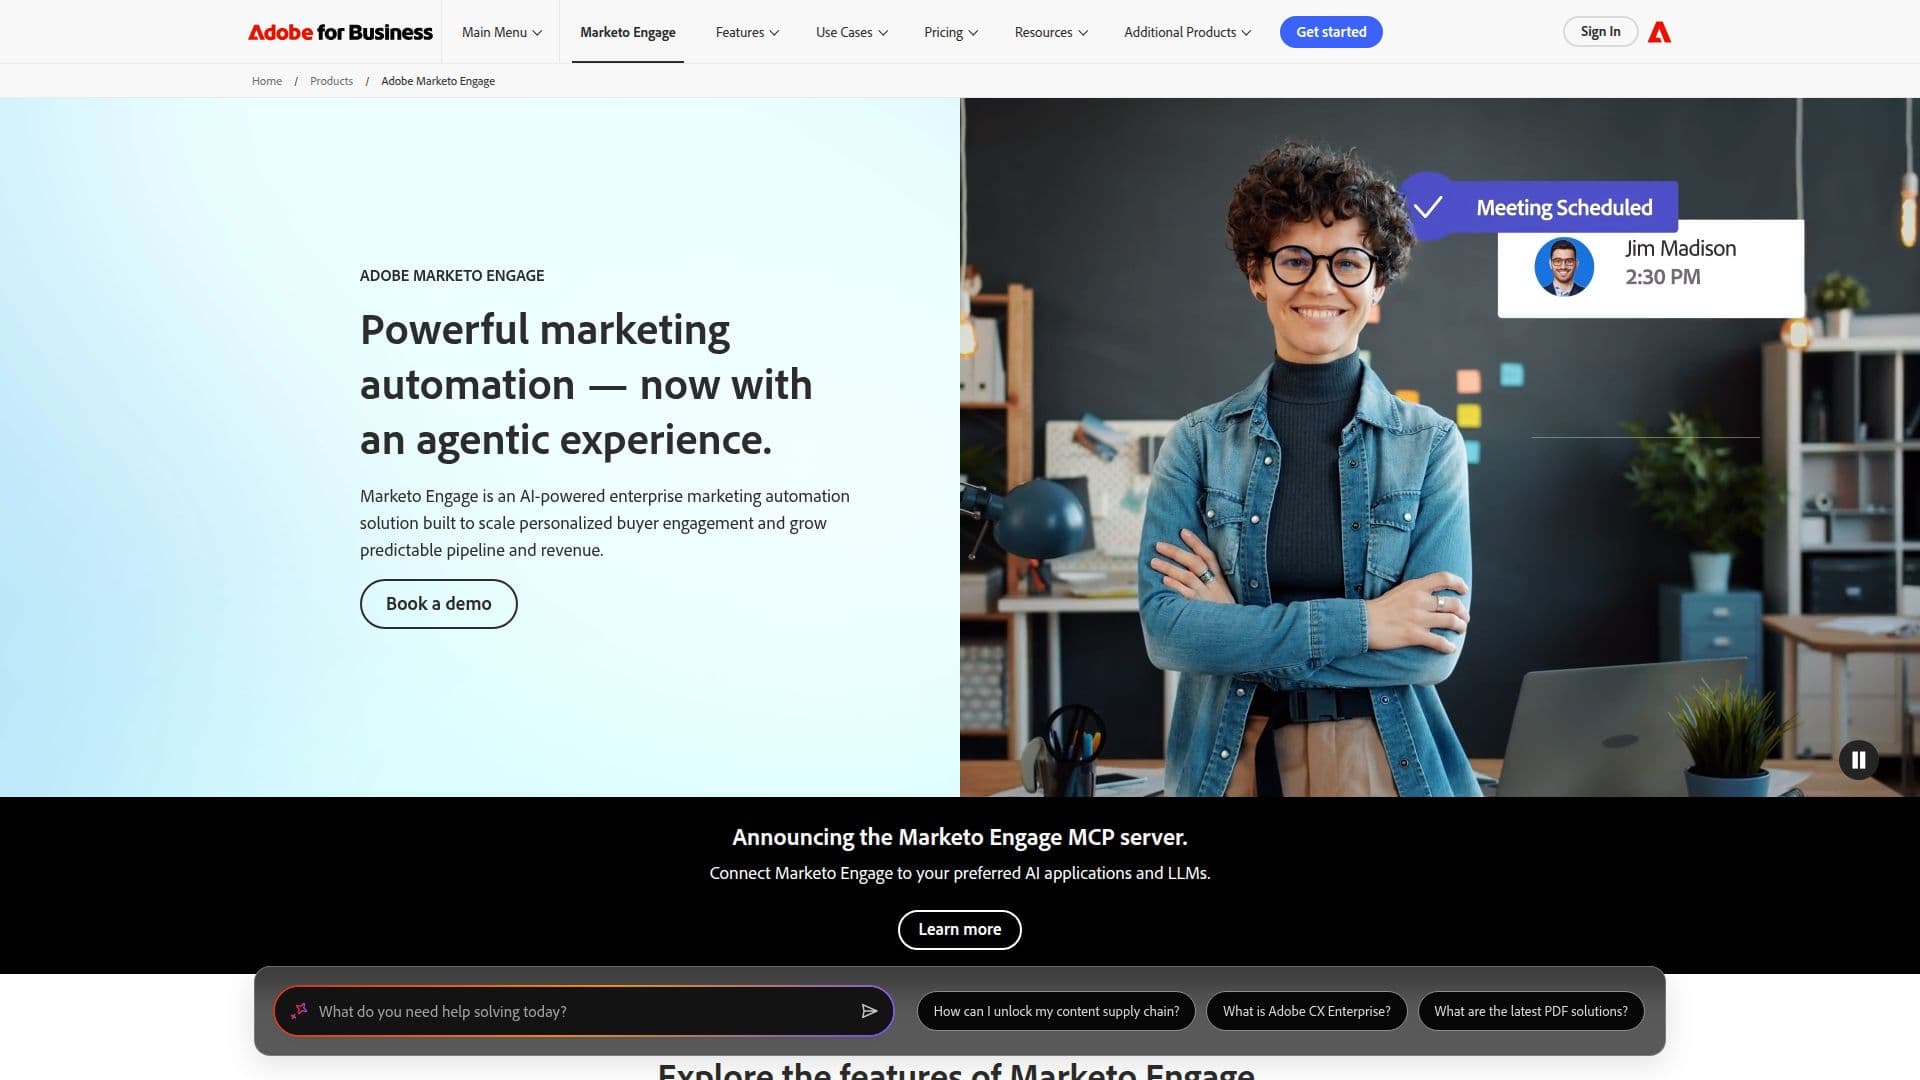Click the 'ADOBE MARKETO ENGAGE' eyebrow text
The height and width of the screenshot is (1080, 1920).
coord(452,276)
